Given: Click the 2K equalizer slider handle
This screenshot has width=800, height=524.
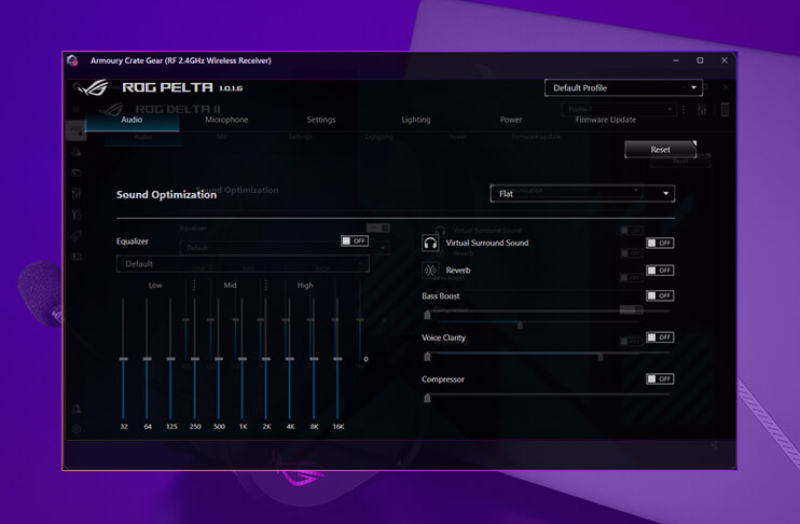Looking at the screenshot, I should [266, 359].
